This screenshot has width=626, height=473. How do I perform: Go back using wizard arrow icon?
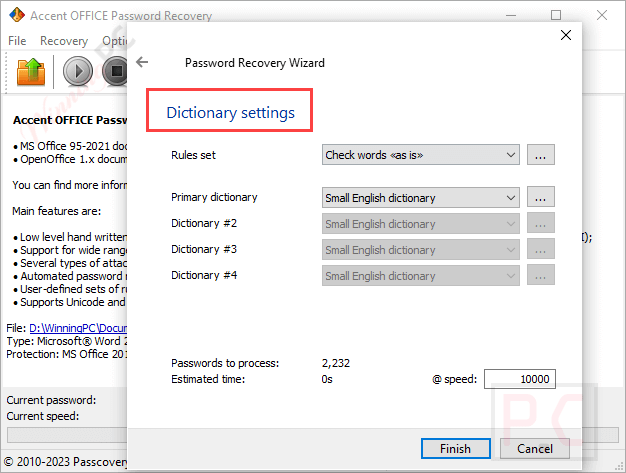[142, 62]
